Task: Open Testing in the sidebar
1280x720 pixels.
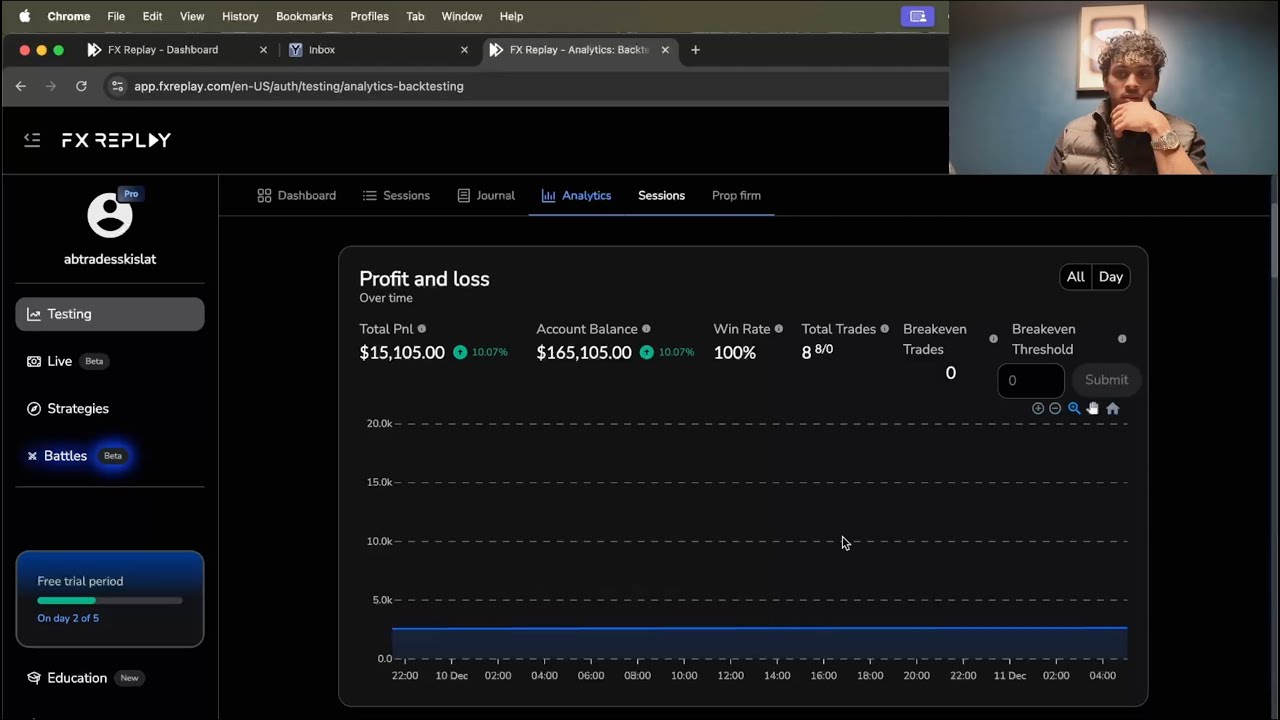Action: pyautogui.click(x=110, y=314)
